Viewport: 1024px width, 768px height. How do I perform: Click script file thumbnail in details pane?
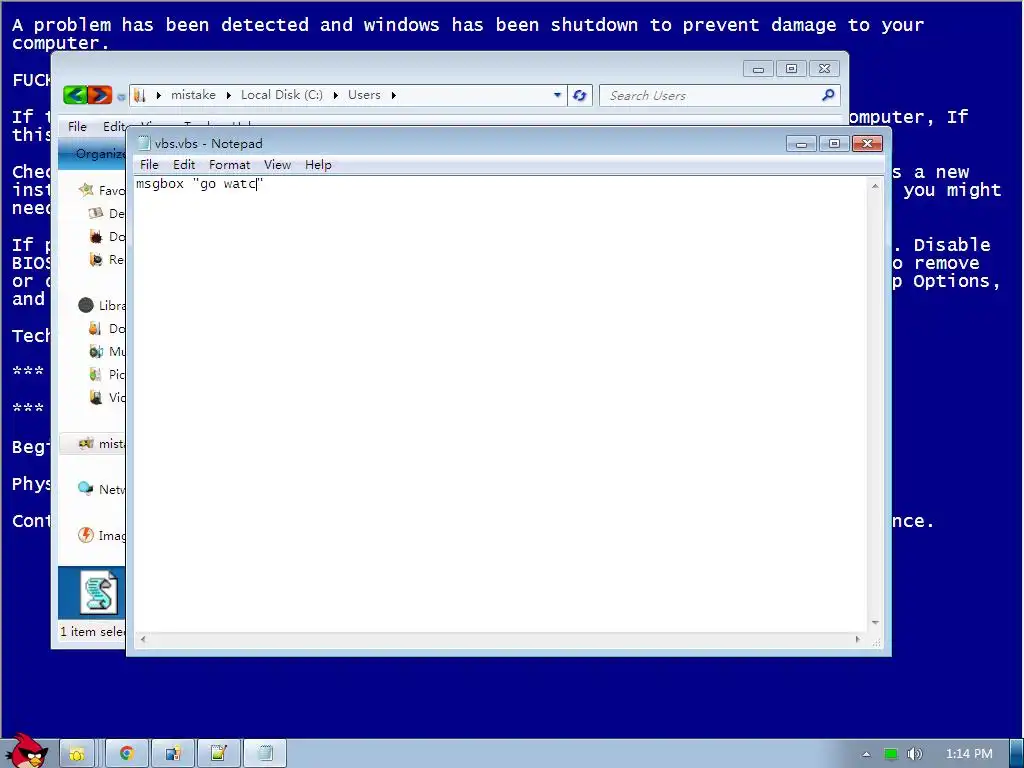click(x=99, y=592)
